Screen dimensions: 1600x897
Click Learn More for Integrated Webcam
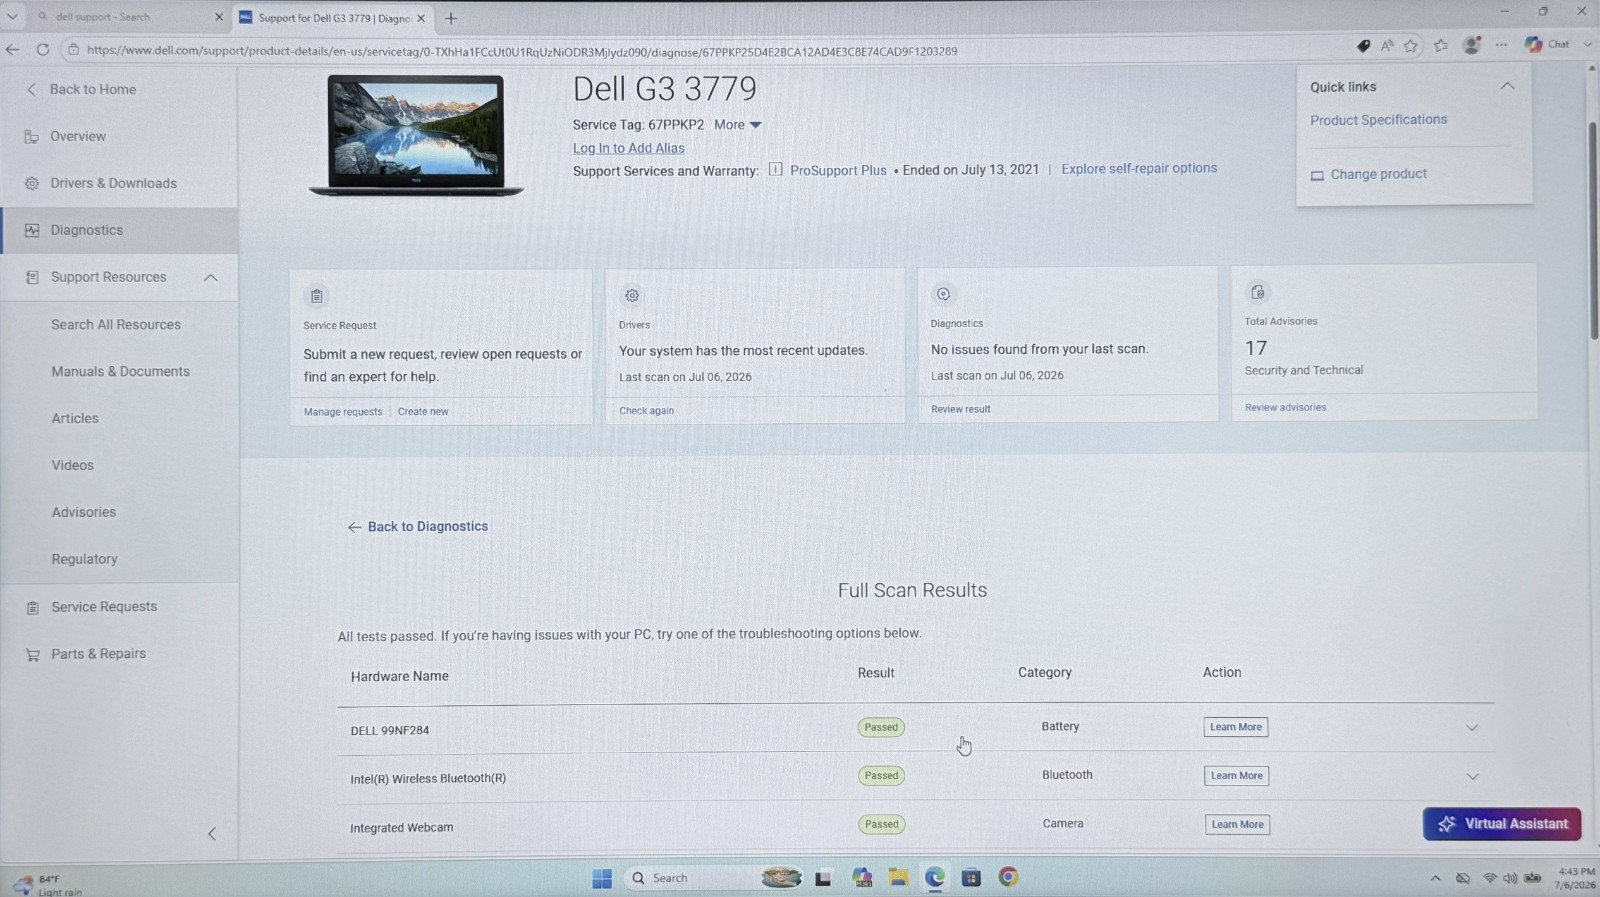[1237, 825]
